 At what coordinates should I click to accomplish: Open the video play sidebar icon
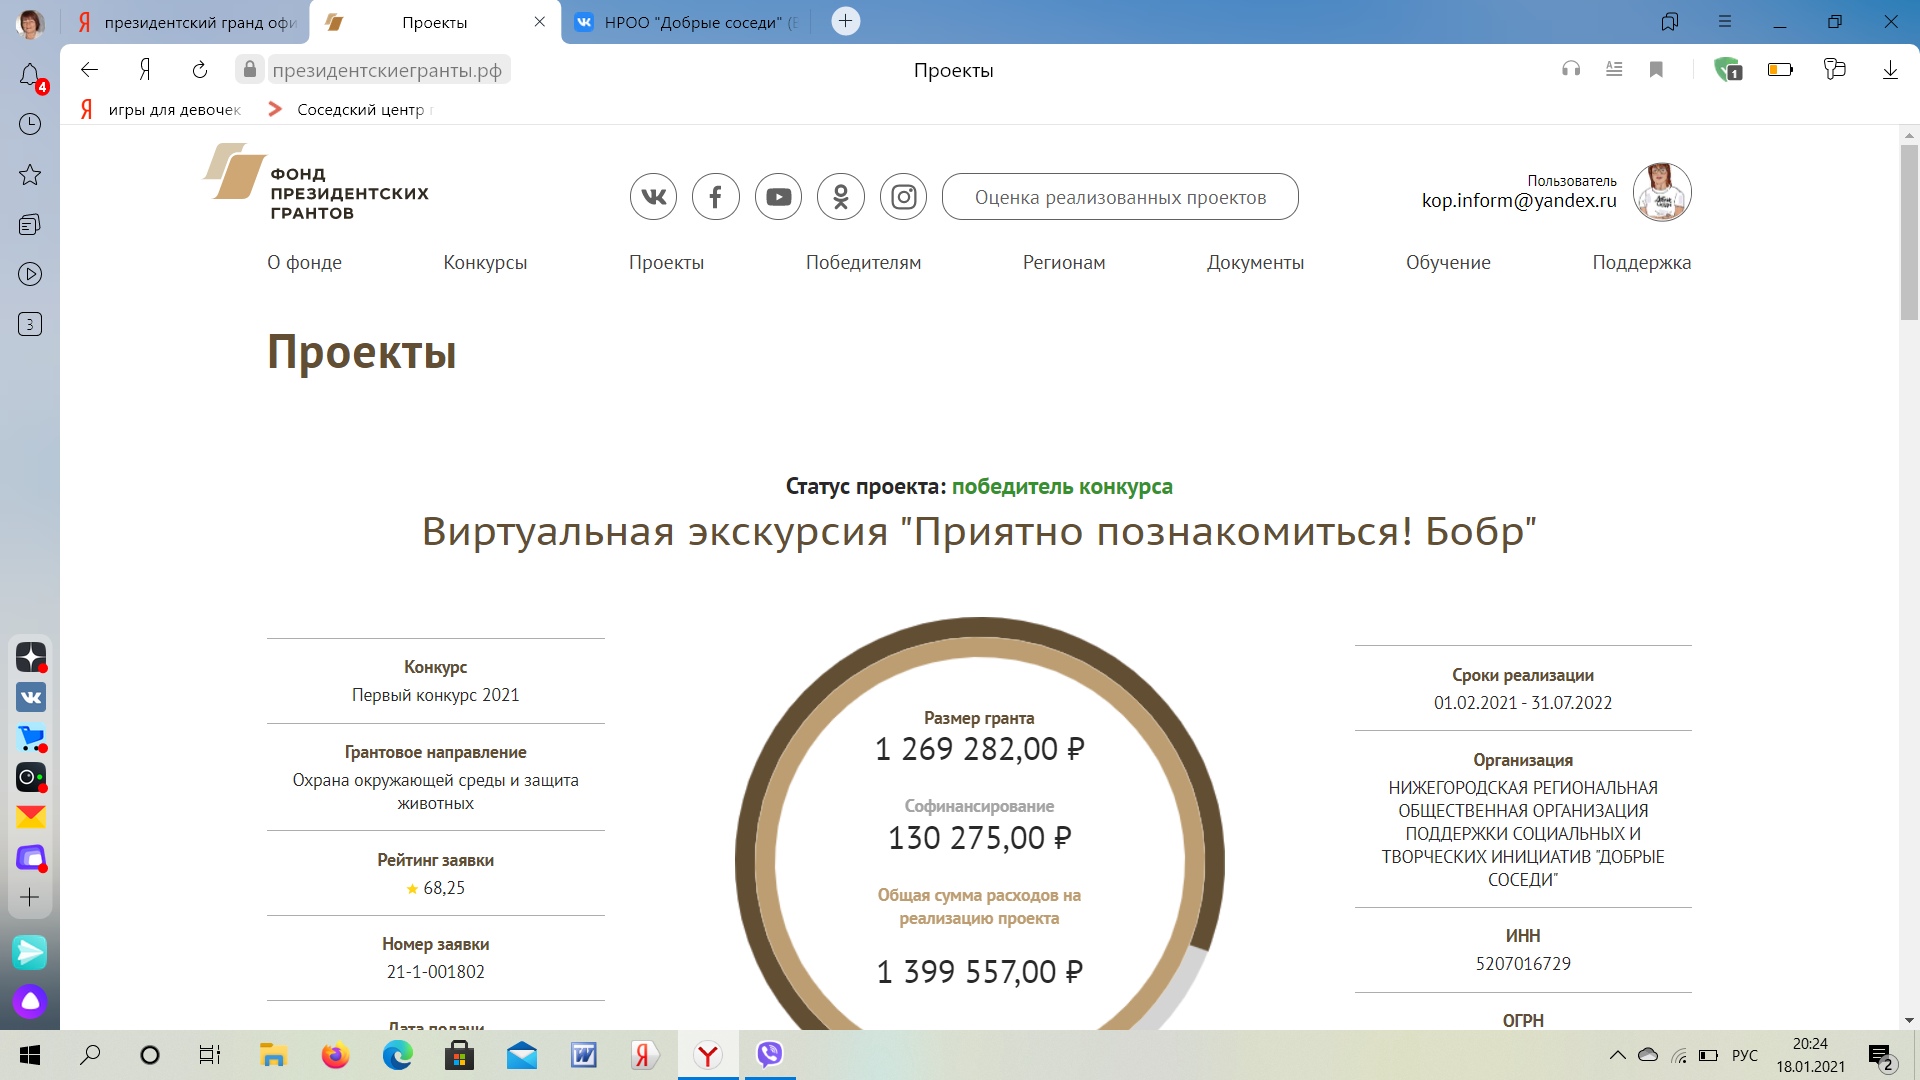(x=30, y=274)
